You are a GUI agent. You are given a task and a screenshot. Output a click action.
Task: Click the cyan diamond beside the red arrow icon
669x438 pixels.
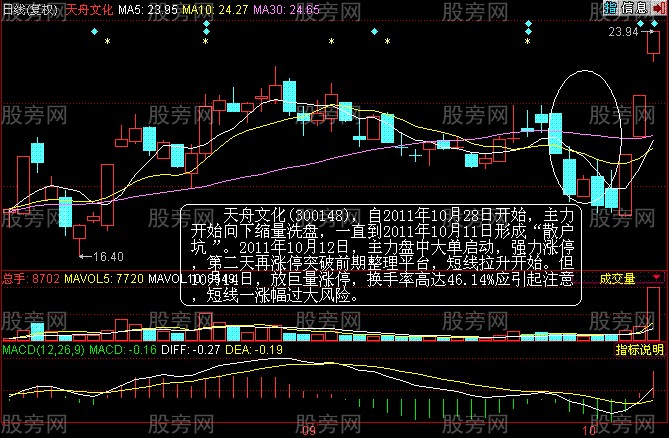654,23
